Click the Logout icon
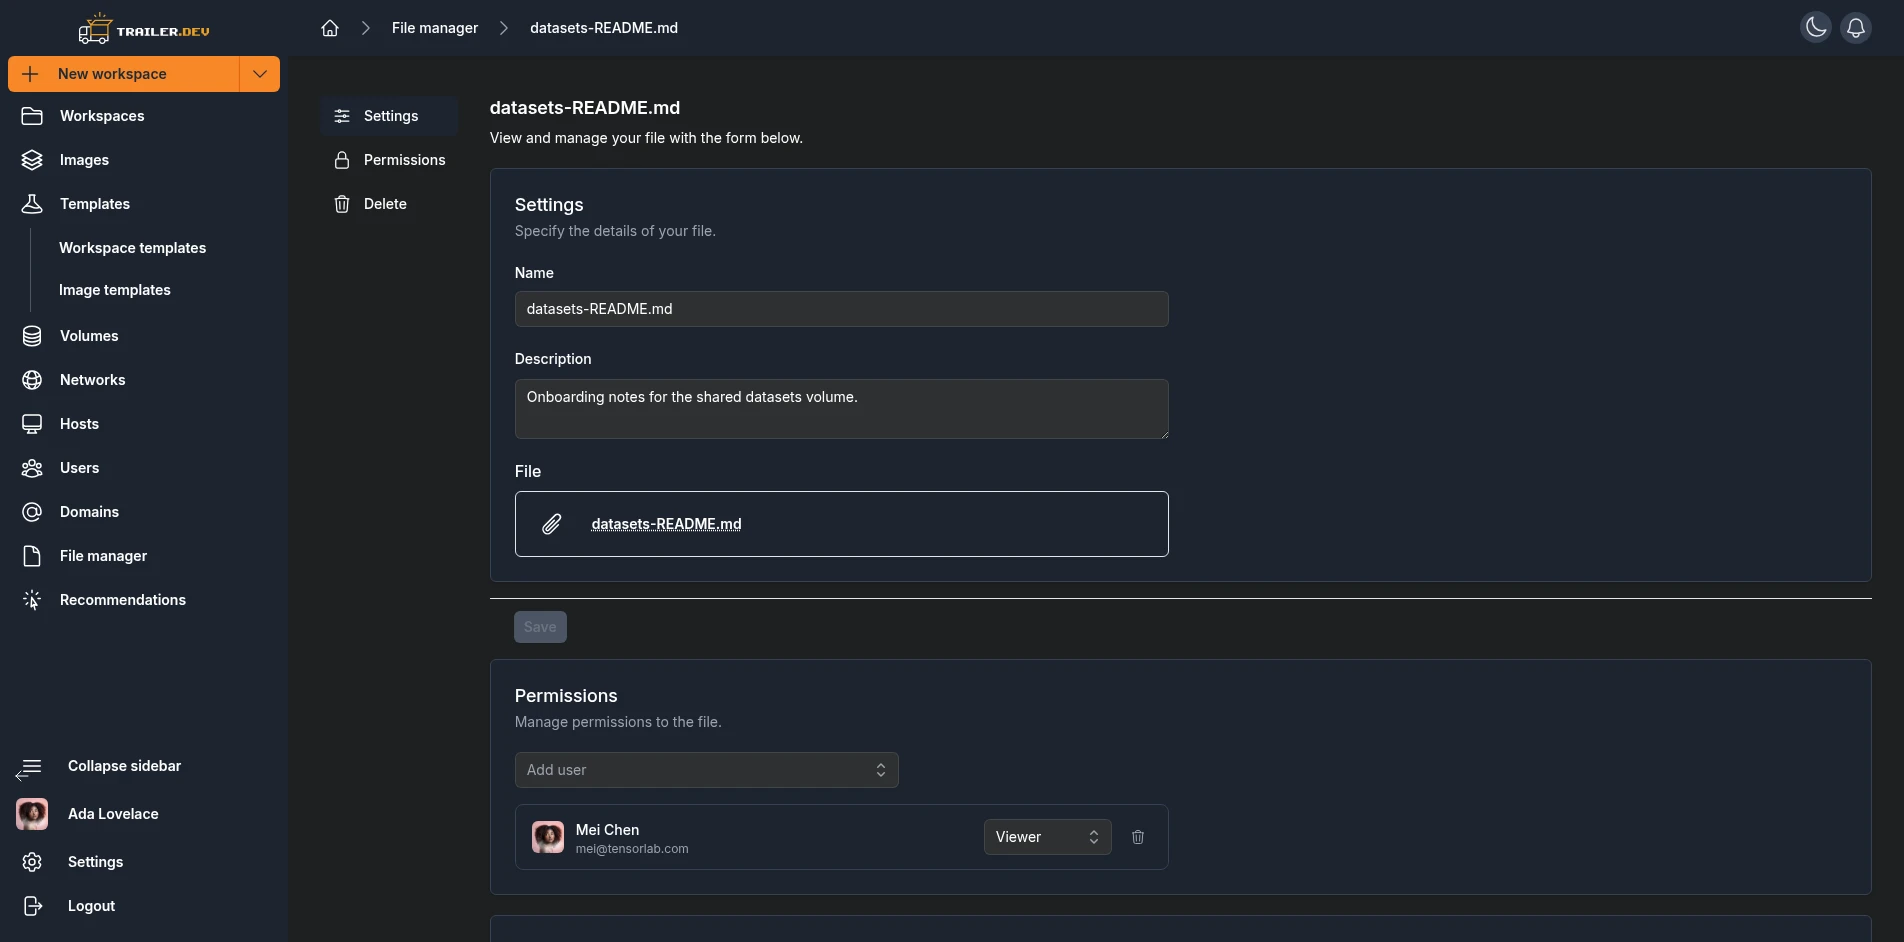This screenshot has height=942, width=1904. pos(32,906)
